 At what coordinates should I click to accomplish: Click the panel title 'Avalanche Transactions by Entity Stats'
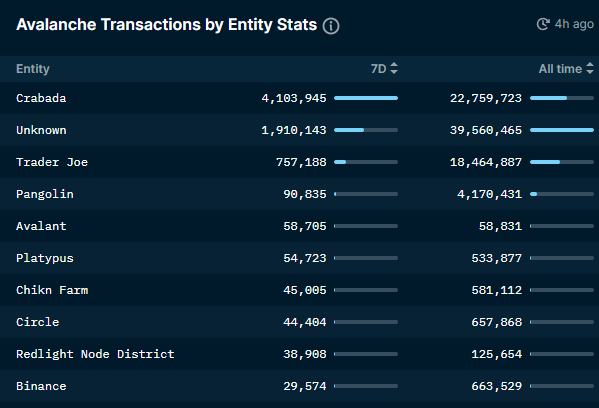point(167,25)
